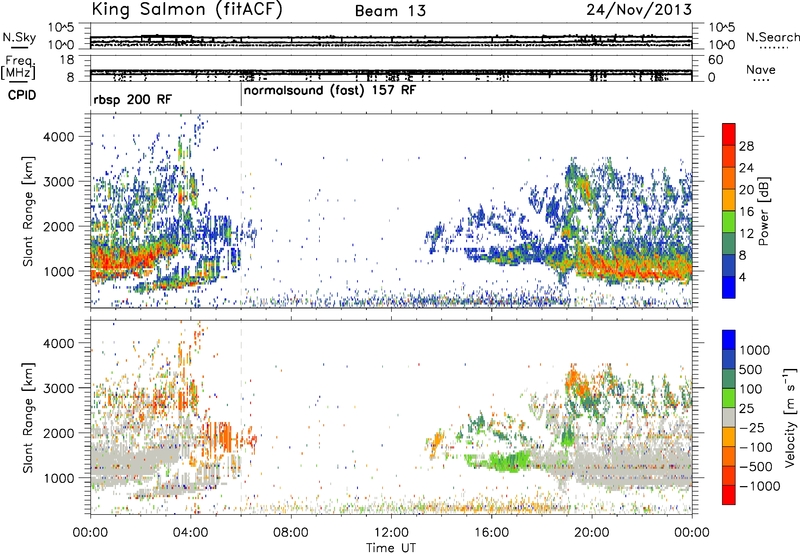
Task: Click the 'N.Search' legend label
Action: pos(772,37)
